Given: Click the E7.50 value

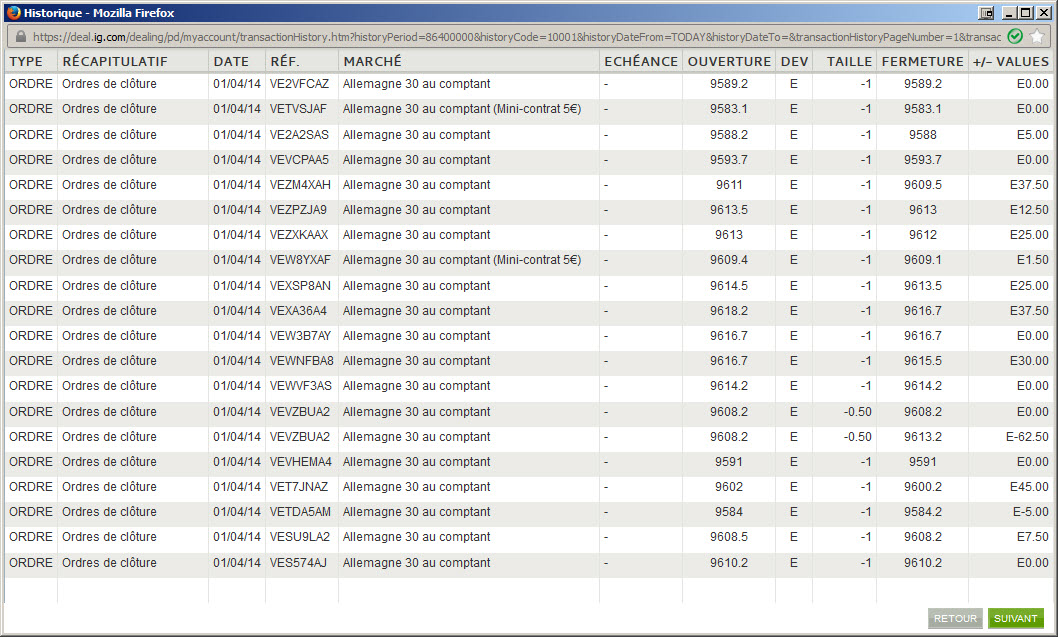Looking at the screenshot, I should [1032, 537].
